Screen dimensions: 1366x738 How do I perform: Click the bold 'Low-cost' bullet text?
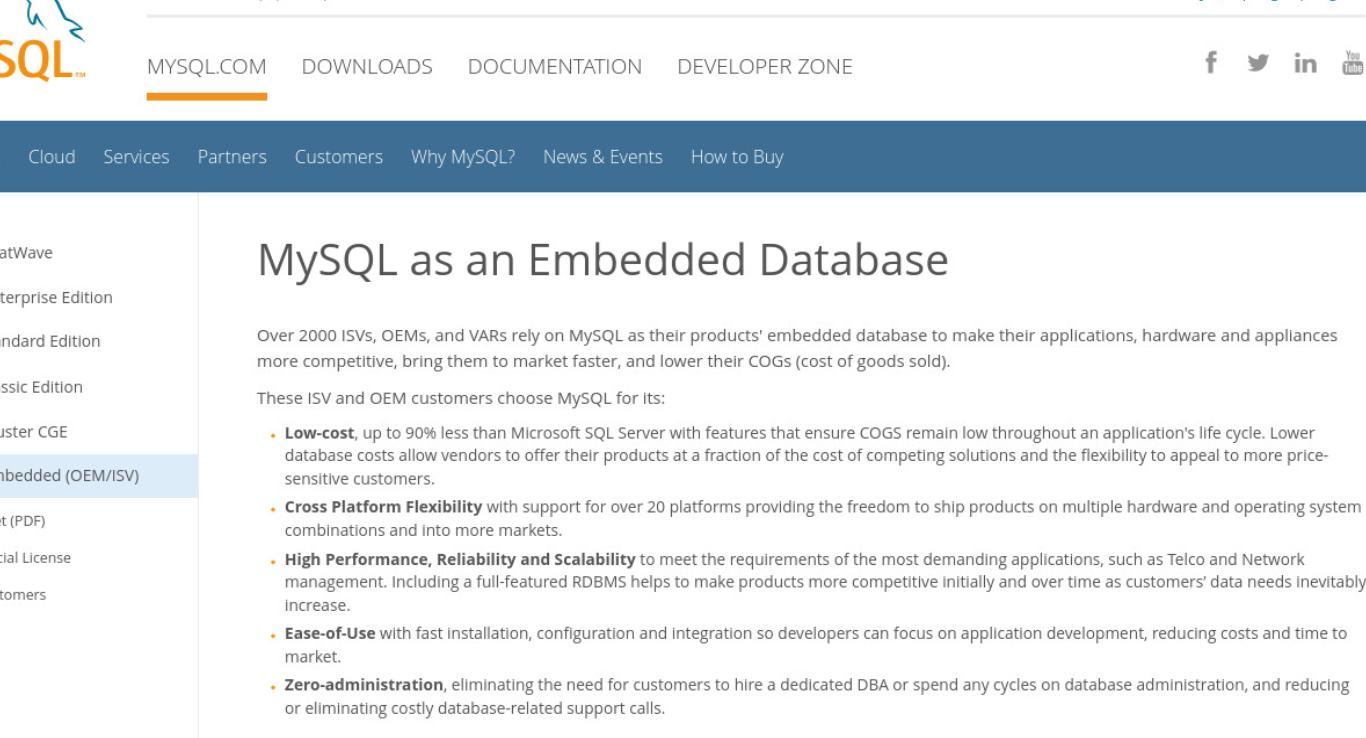(320, 433)
